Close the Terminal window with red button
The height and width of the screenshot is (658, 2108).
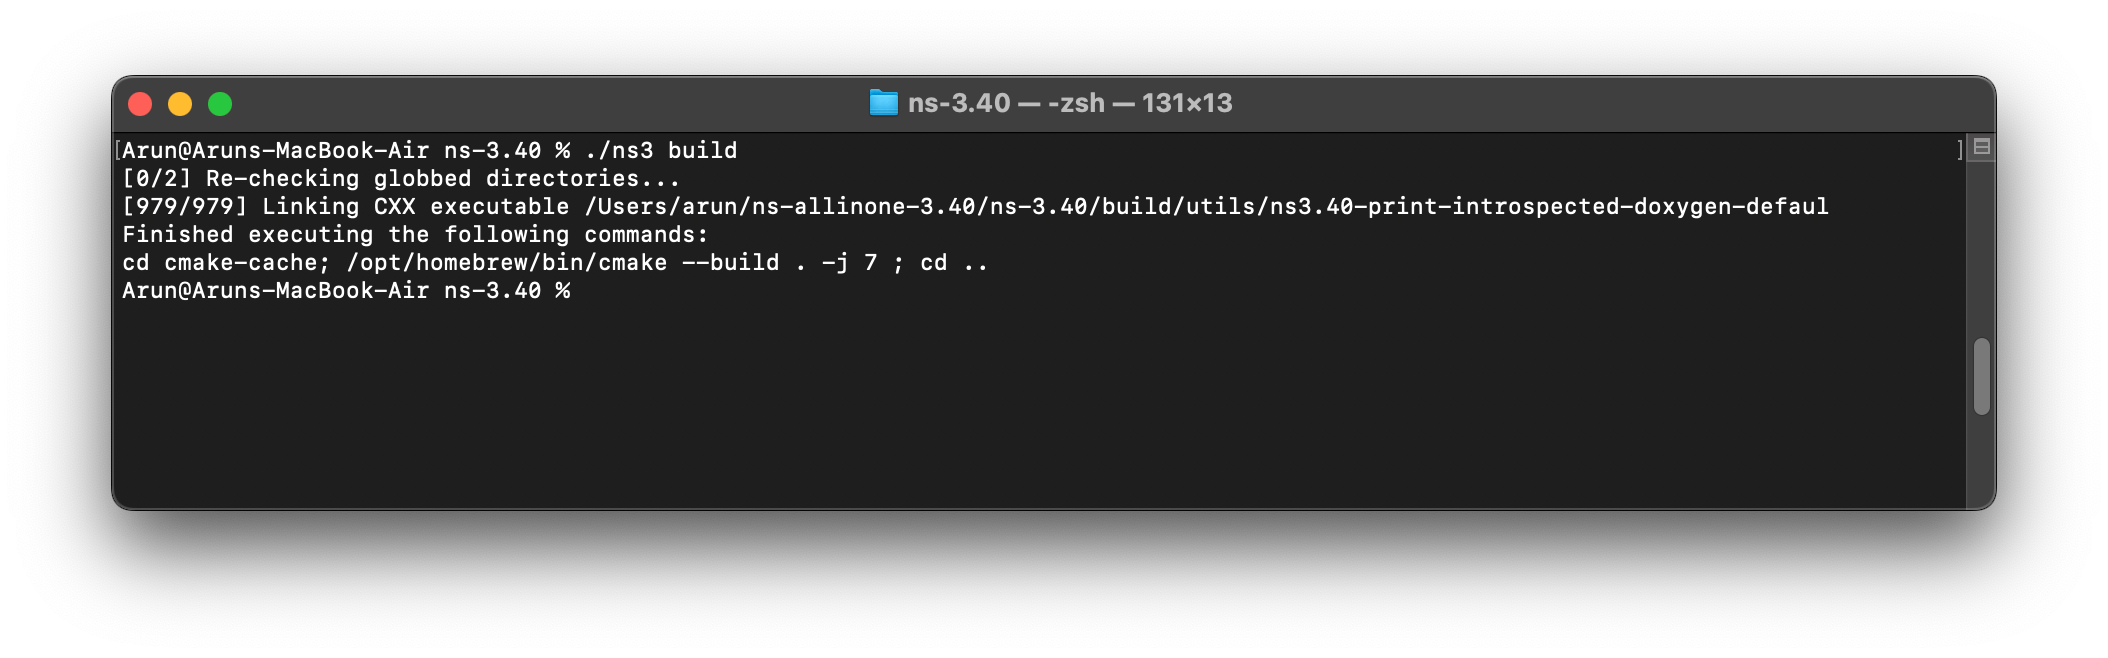pyautogui.click(x=140, y=104)
